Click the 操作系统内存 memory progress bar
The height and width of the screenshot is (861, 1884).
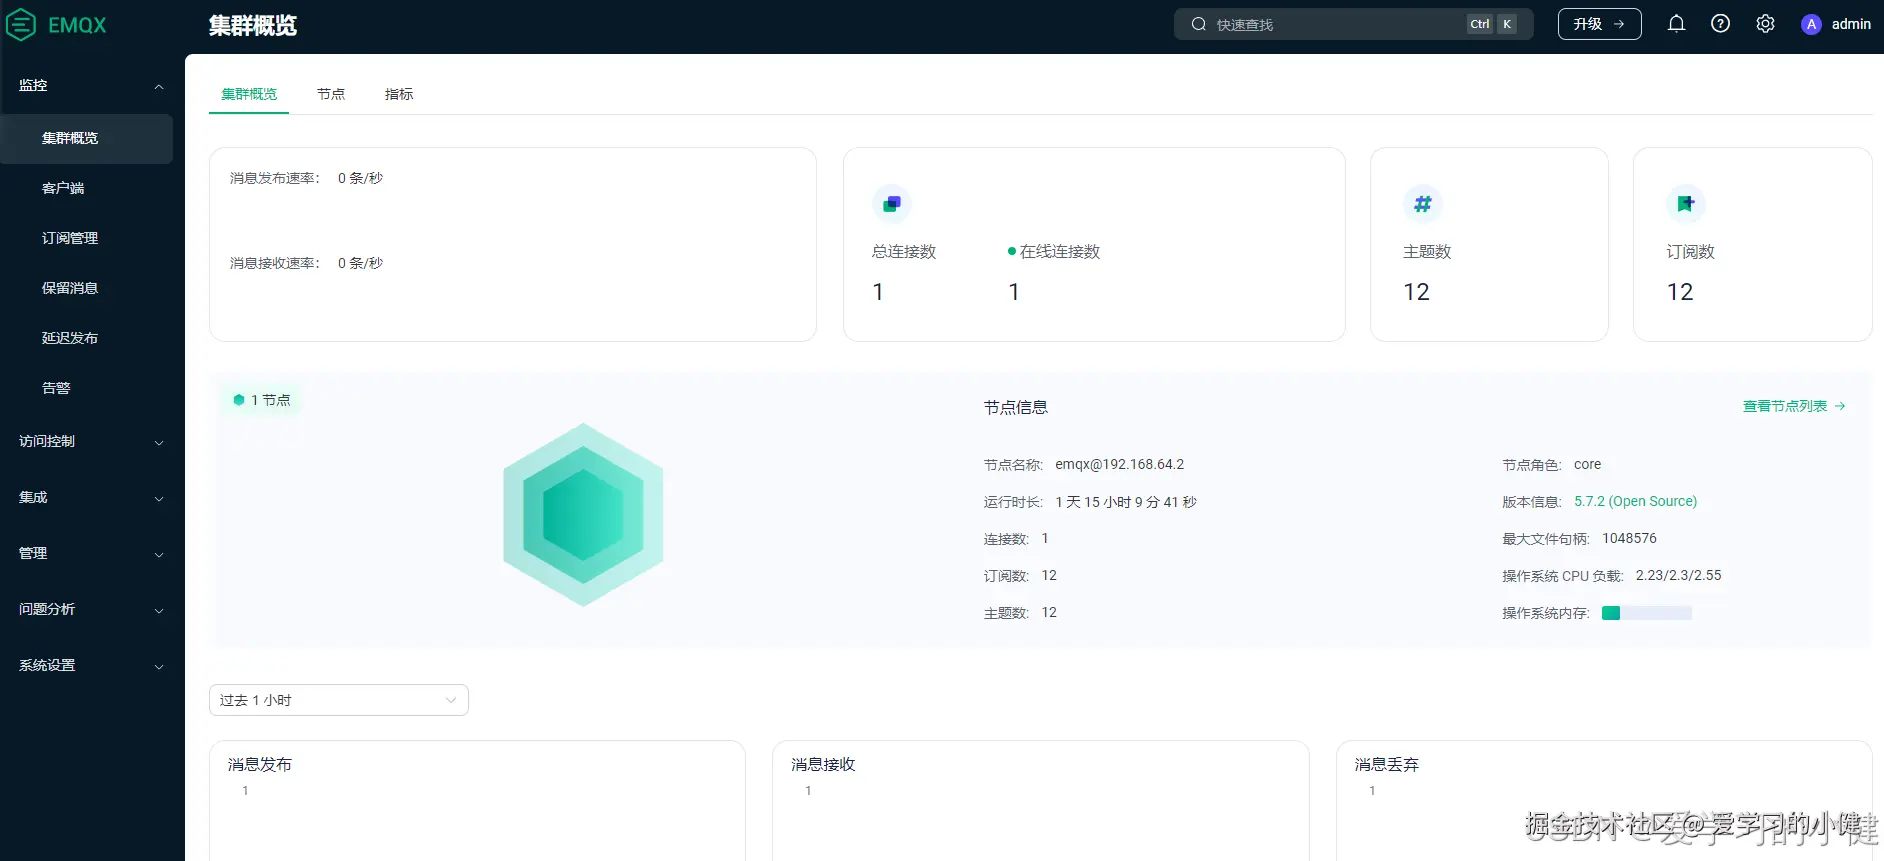[x=1646, y=613]
